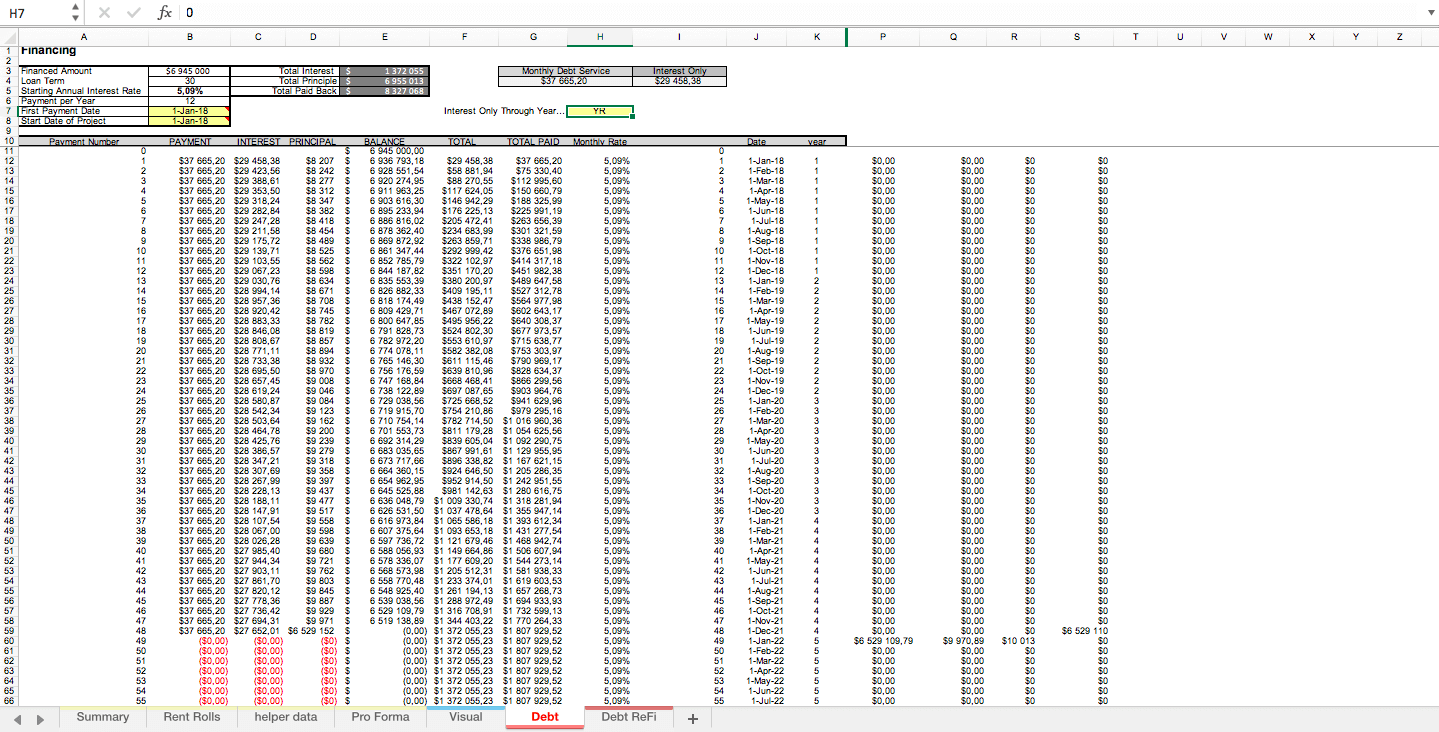This screenshot has width=1439, height=732.
Task: Click the Total Principle value 6 955 013
Action: pos(385,81)
